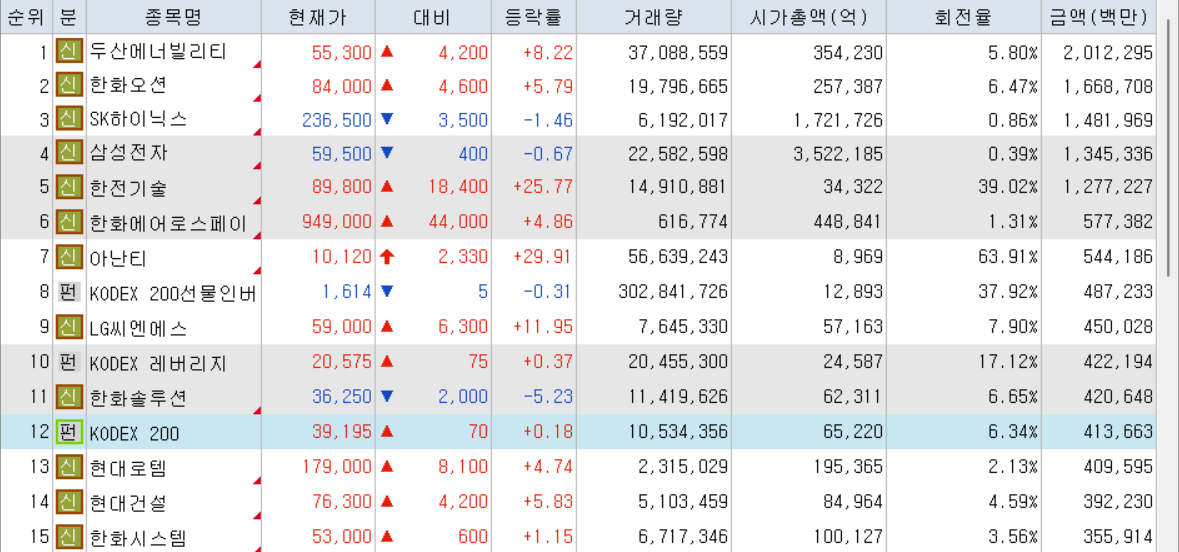Select stock name SK하이닉스
The height and width of the screenshot is (552, 1179).
point(138,120)
